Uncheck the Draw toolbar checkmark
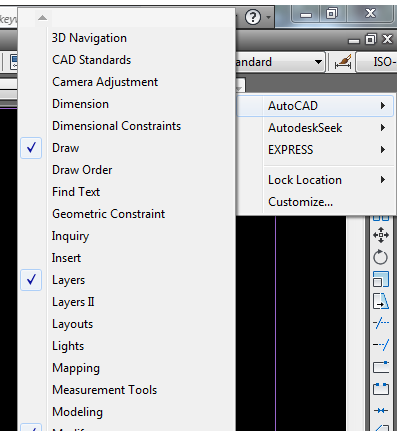Screen dimensions: 399x431 [x=31, y=148]
